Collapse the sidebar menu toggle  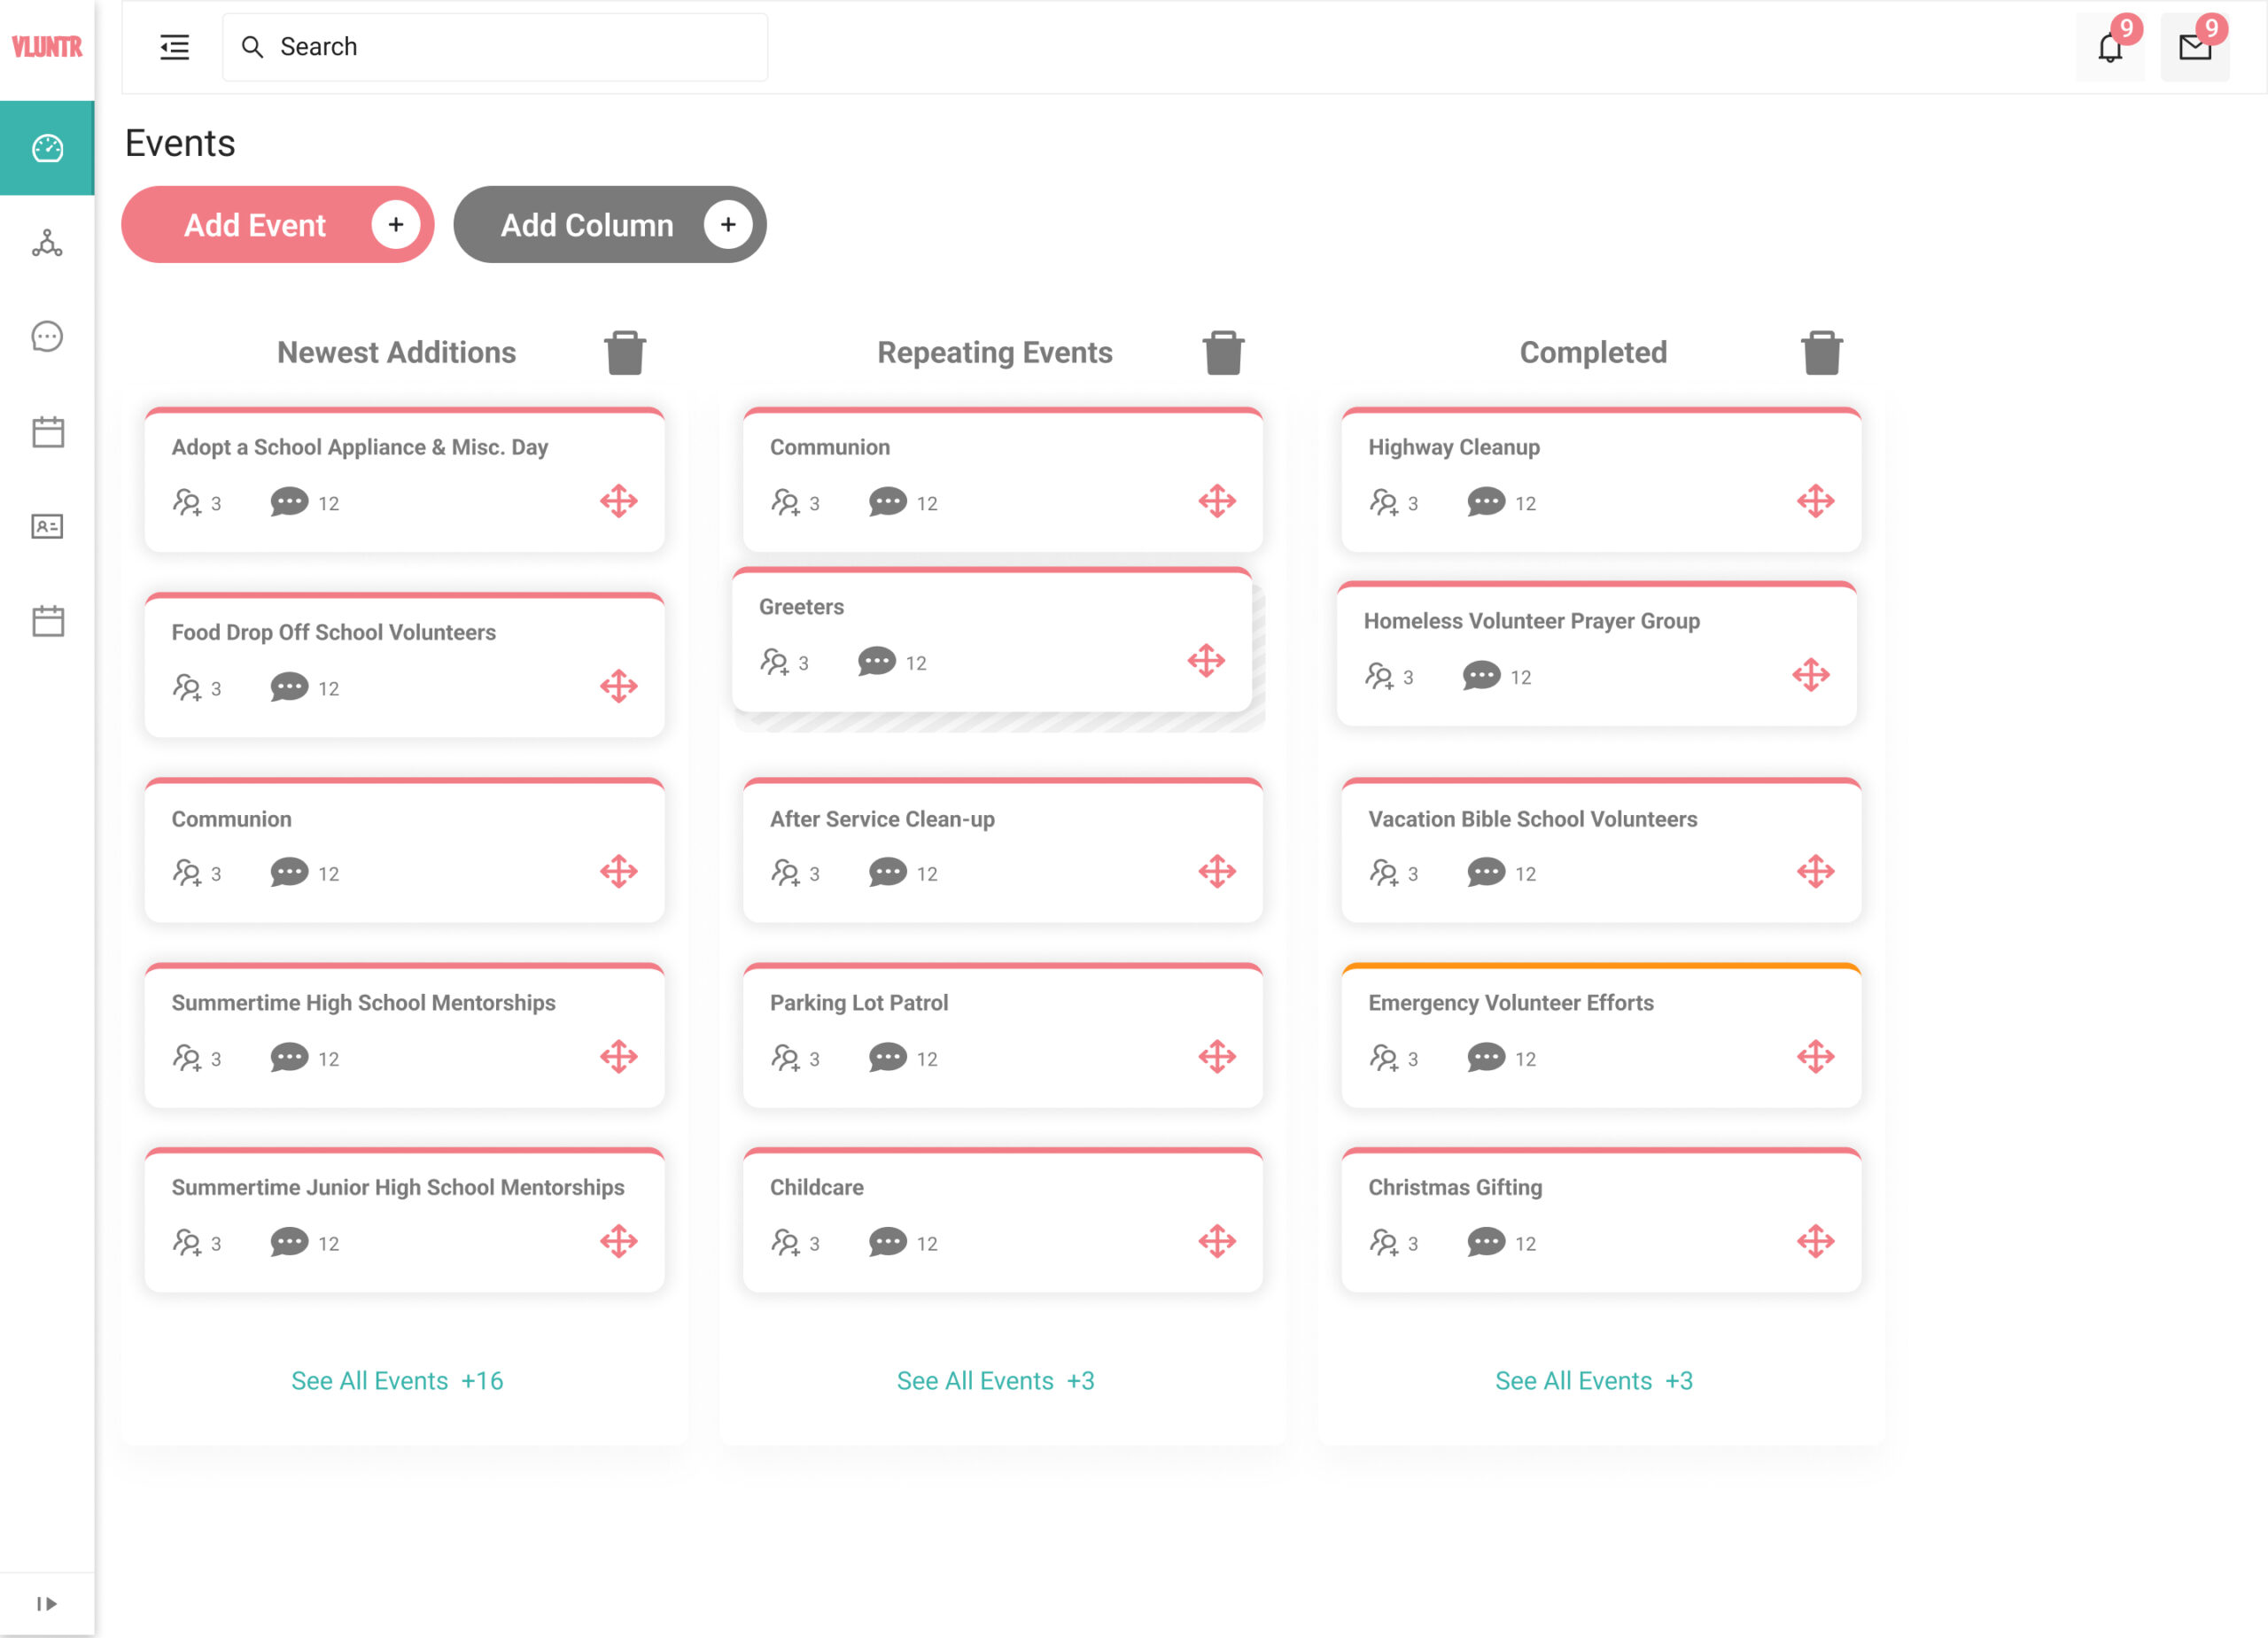(175, 47)
